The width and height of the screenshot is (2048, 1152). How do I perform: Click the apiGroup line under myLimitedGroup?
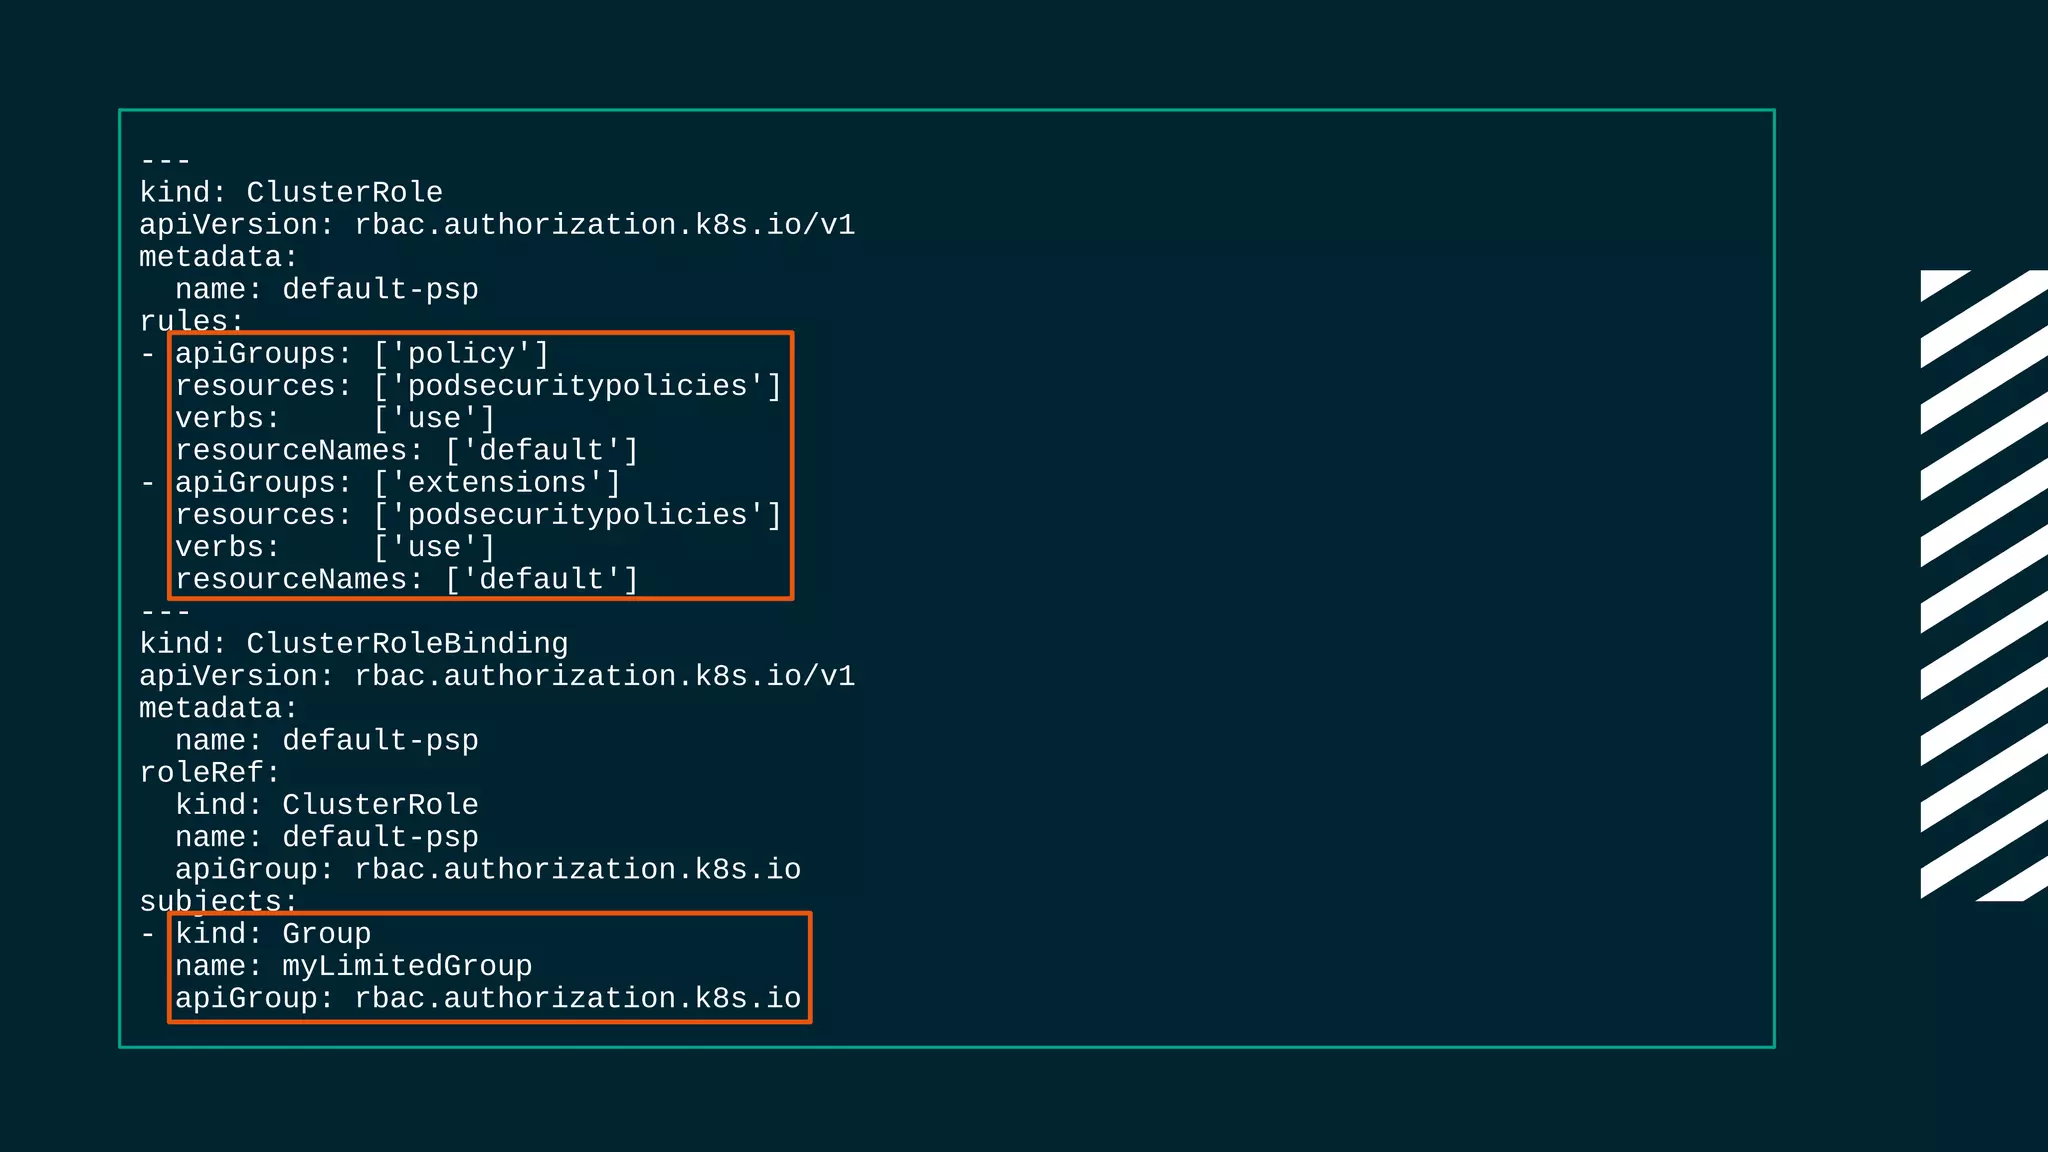click(488, 998)
